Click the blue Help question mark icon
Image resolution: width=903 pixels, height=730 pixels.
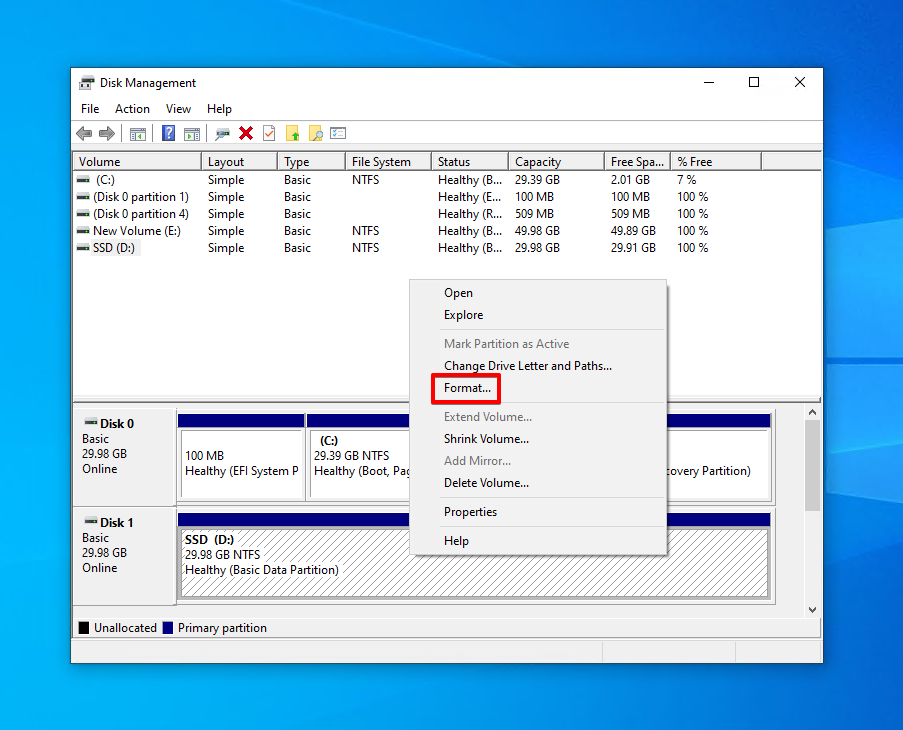pos(169,133)
